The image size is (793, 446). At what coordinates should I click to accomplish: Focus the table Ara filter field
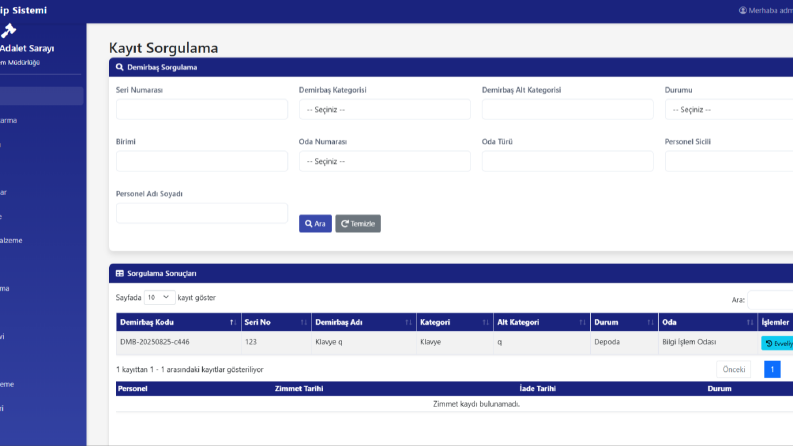[x=770, y=300]
